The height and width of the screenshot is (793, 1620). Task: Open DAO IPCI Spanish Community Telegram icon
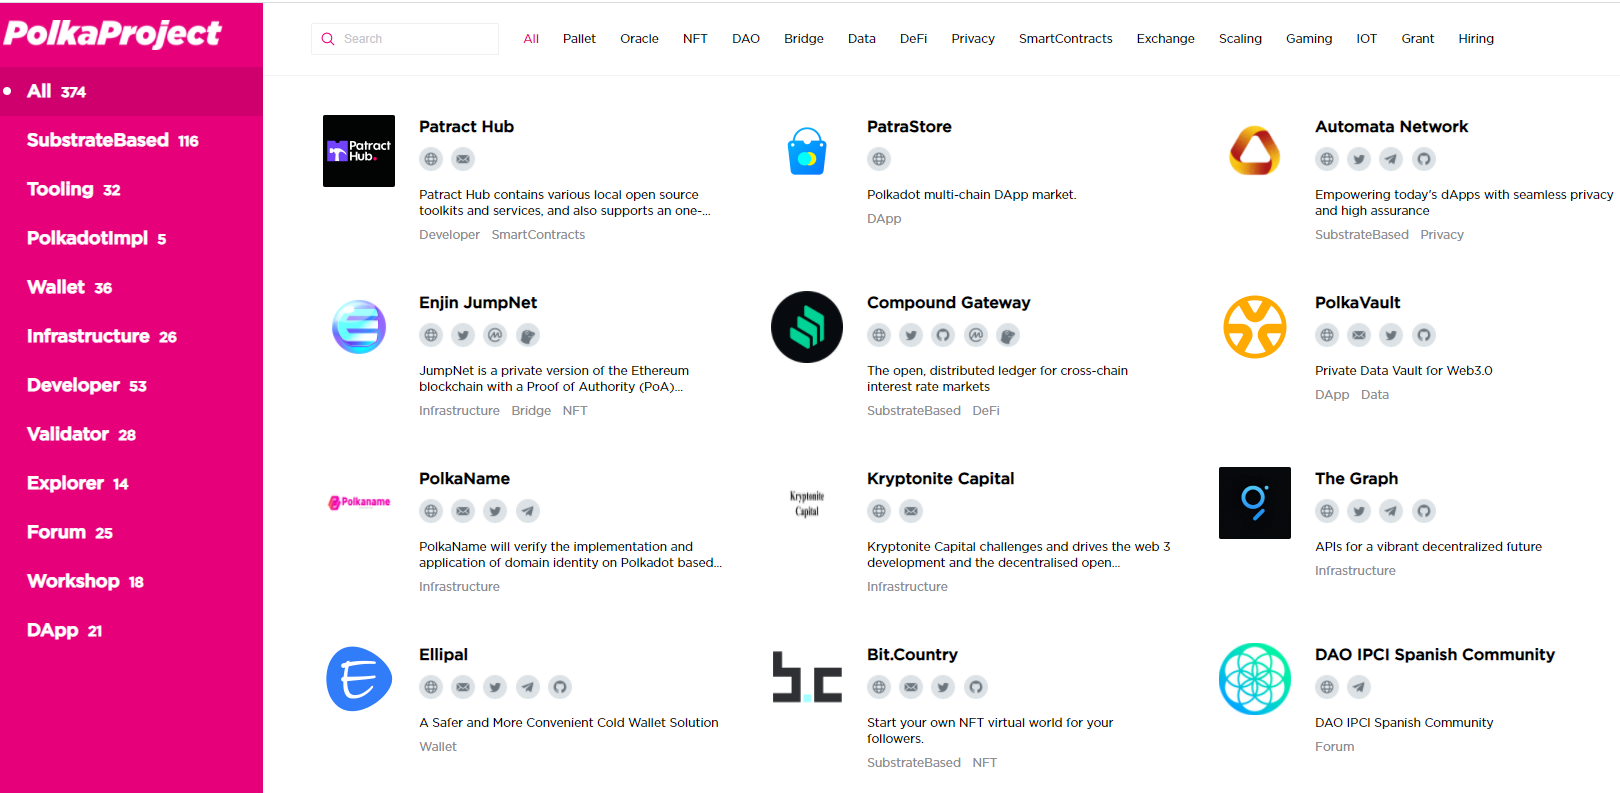(x=1359, y=687)
